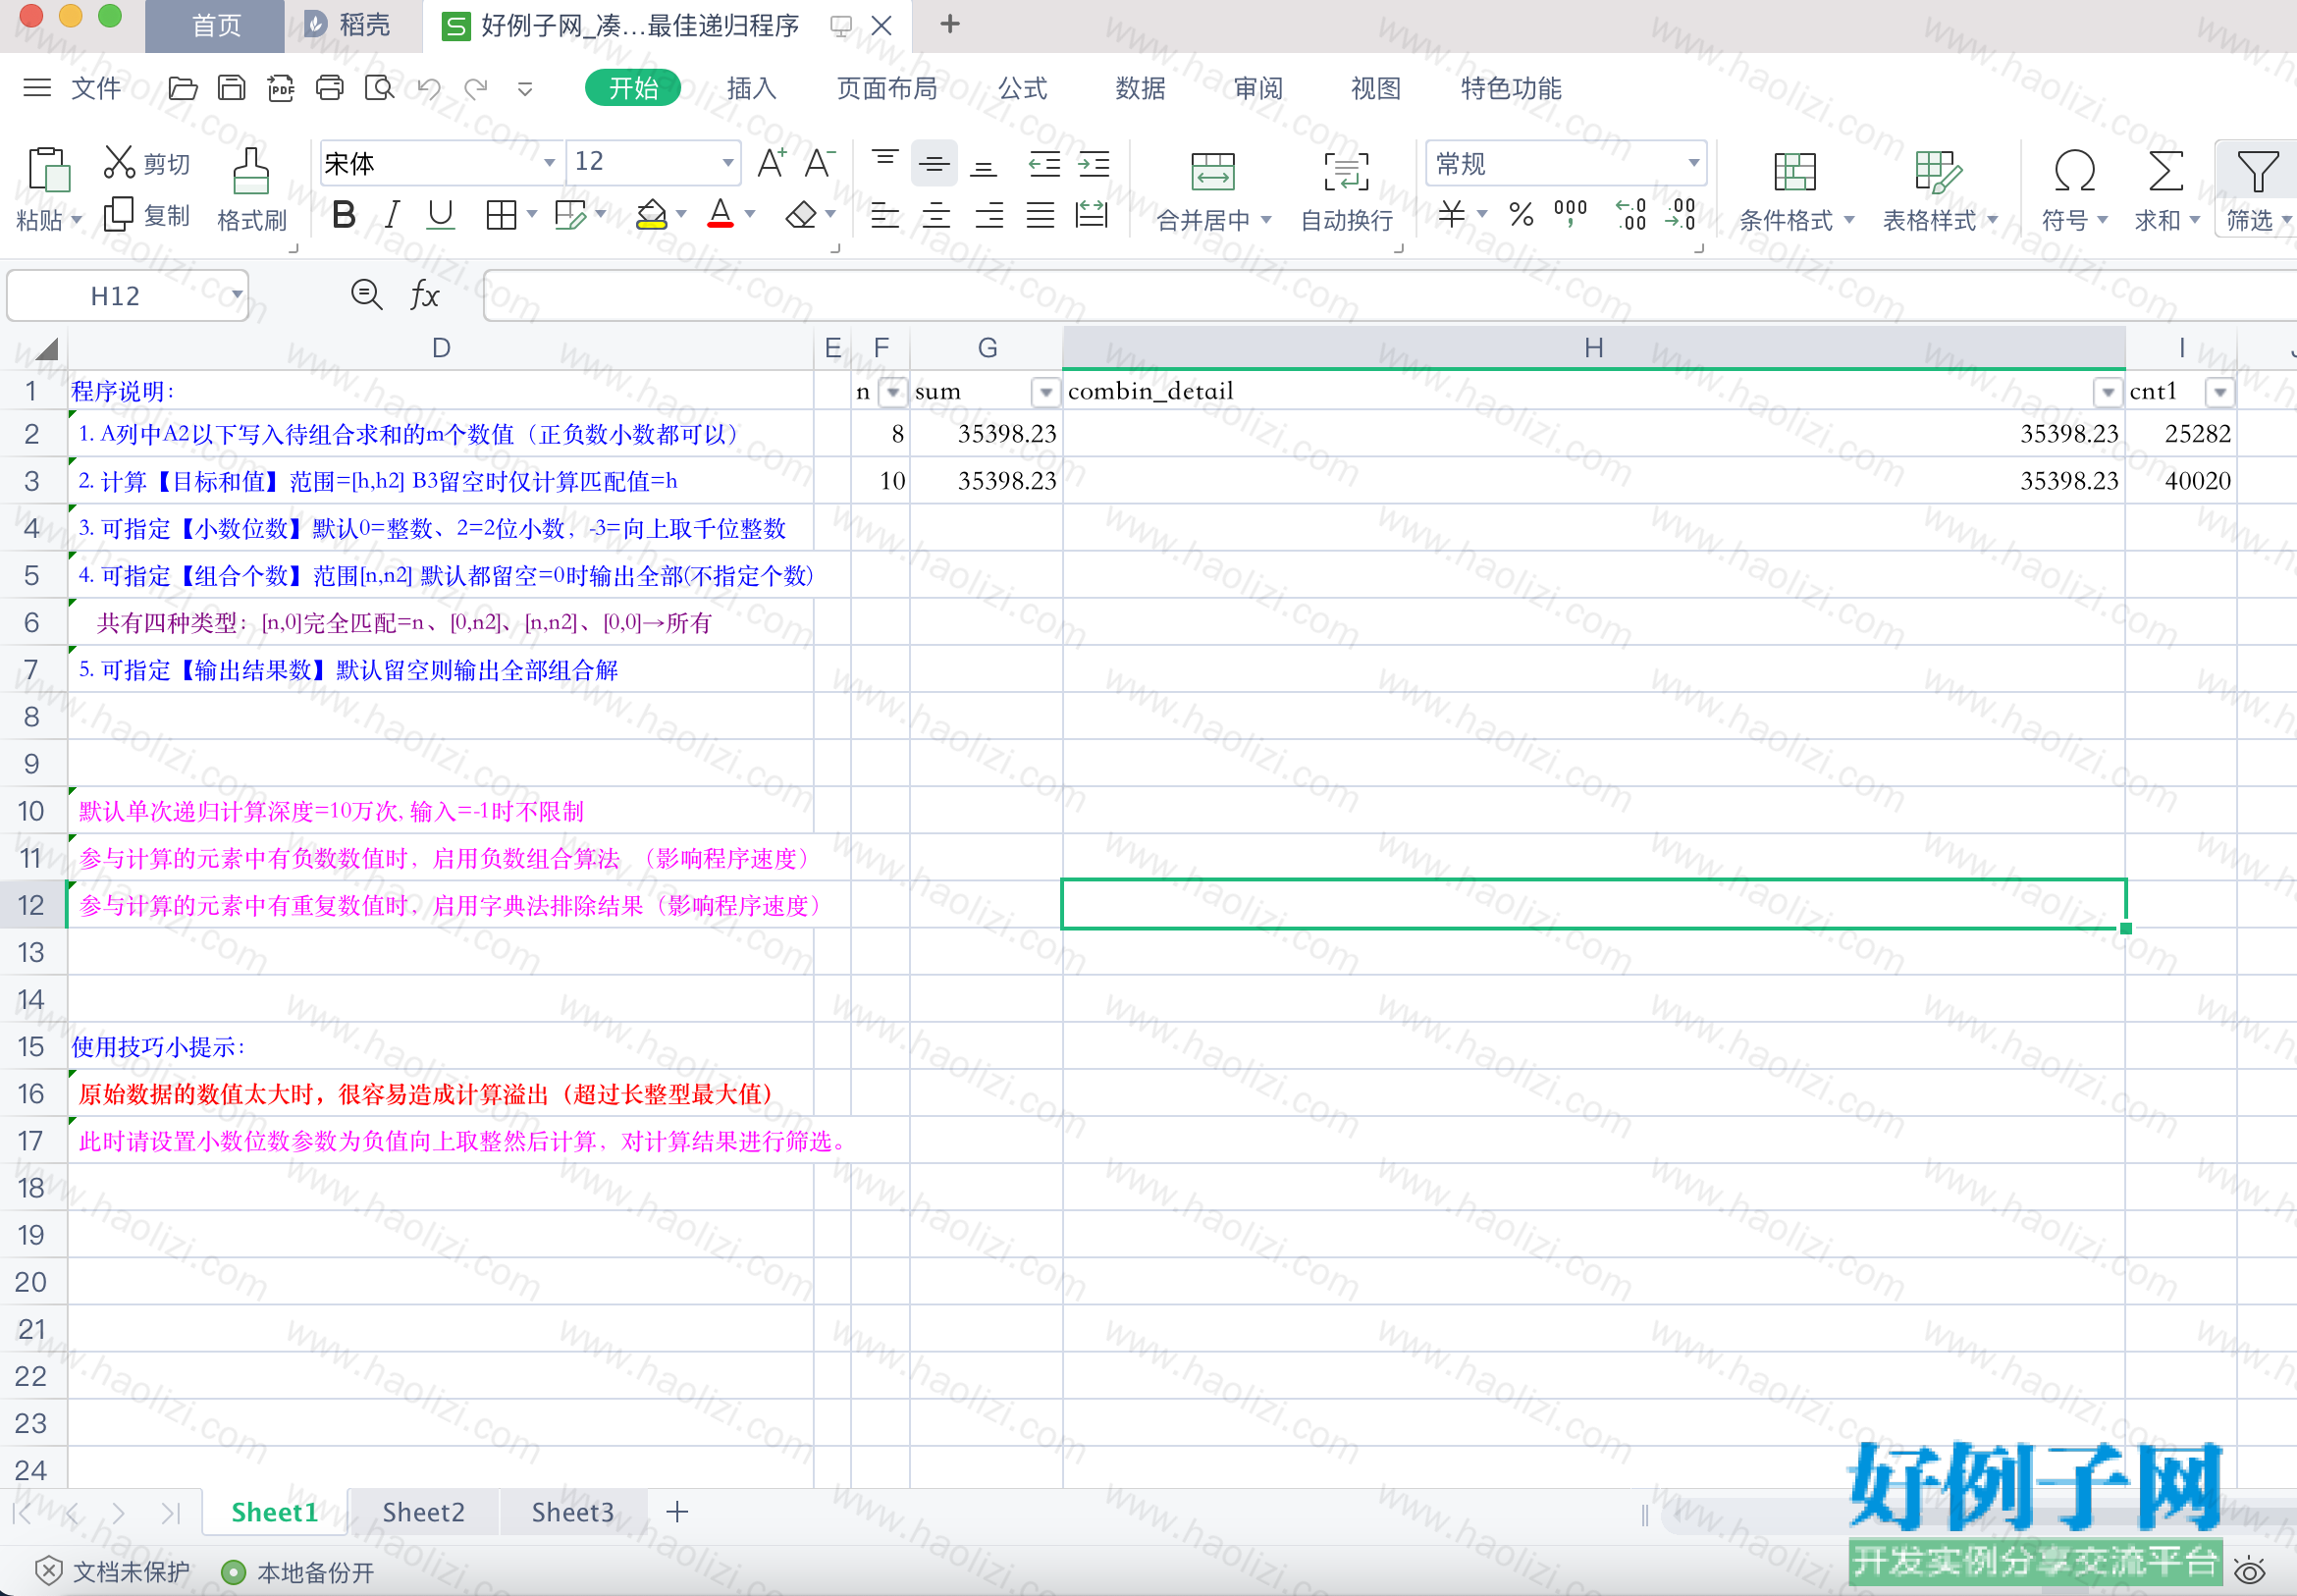
Task: Undo the last action
Action: 429,88
